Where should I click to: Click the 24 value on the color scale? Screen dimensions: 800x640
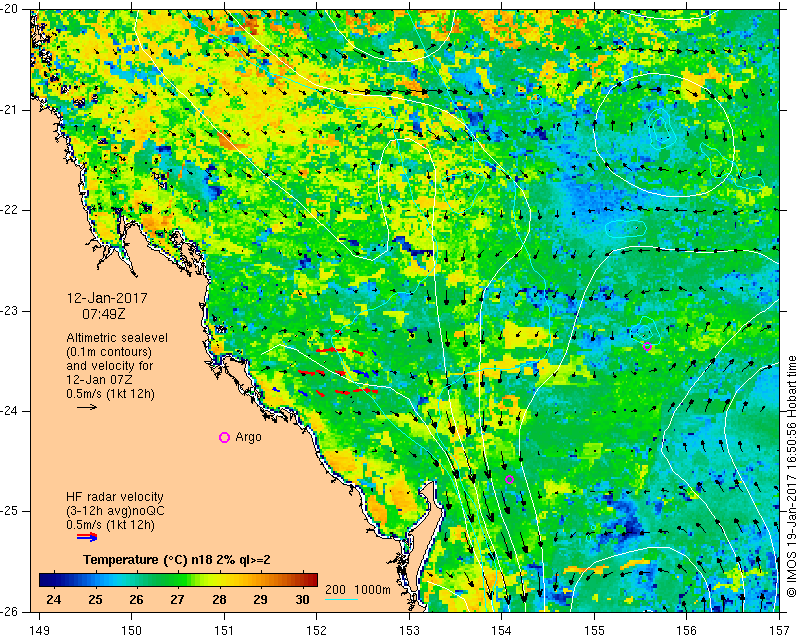coord(53,600)
